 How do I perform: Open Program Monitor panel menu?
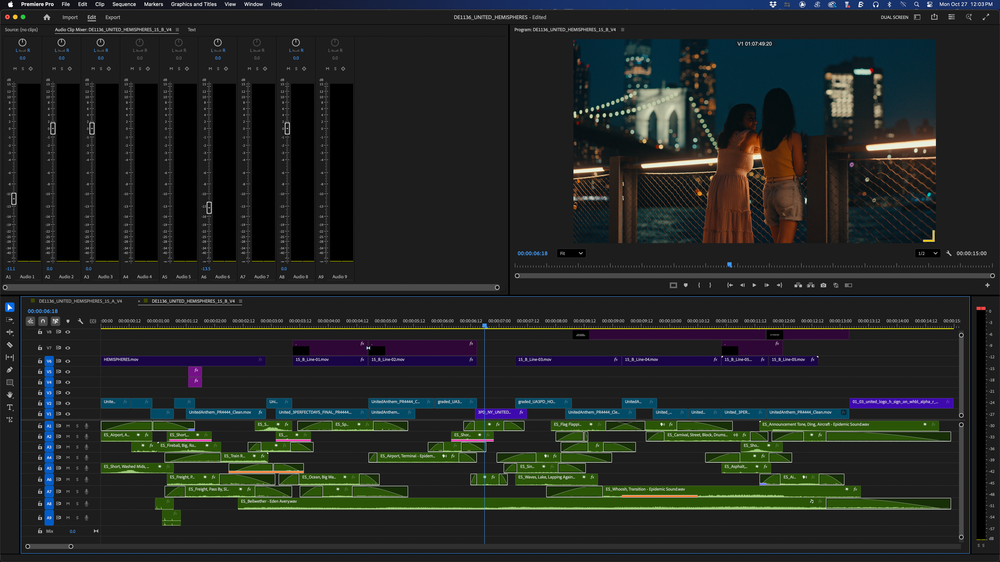pyautogui.click(x=622, y=30)
